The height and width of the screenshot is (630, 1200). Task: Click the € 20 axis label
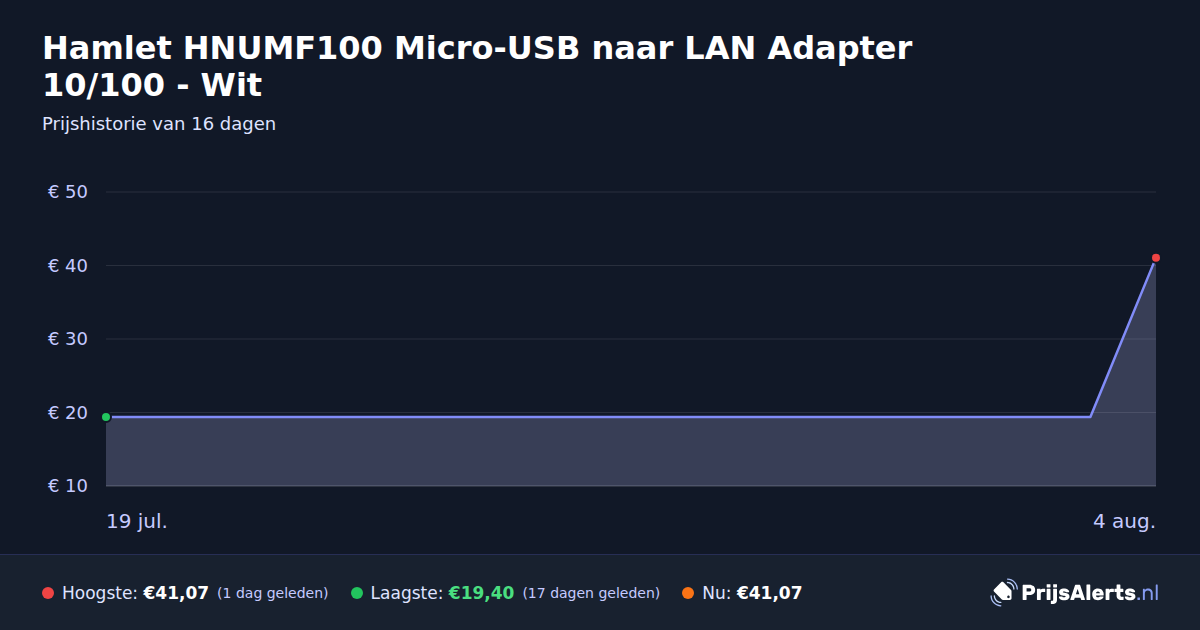click(68, 413)
